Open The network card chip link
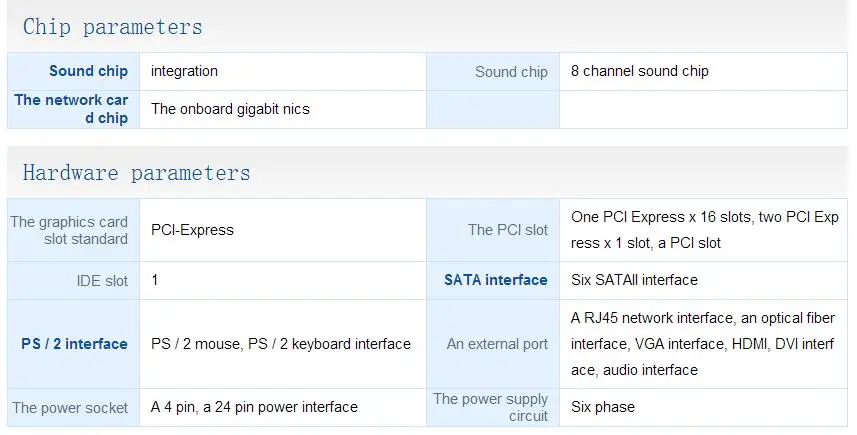Screen dimensions: 857x435 pyautogui.click(x=72, y=109)
